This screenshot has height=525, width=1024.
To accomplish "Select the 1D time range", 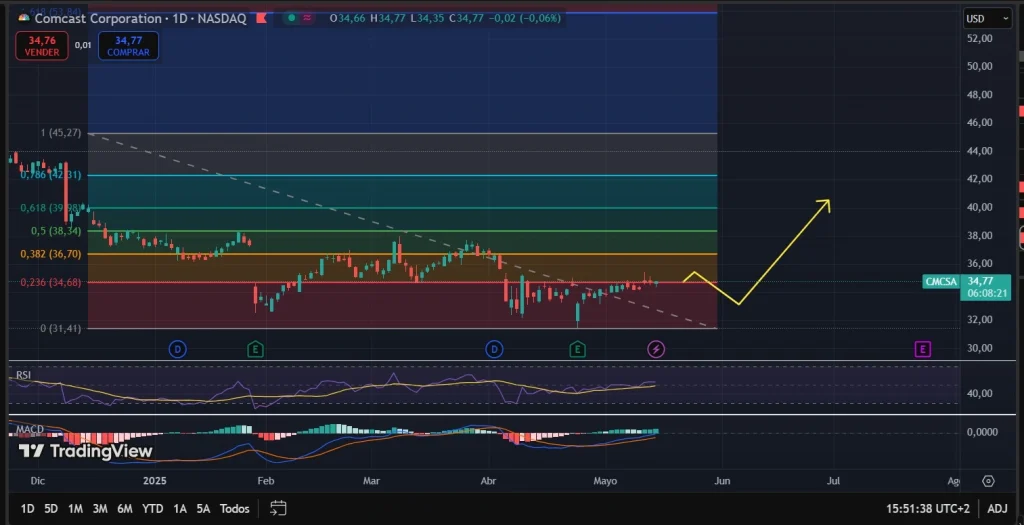I will click(27, 509).
